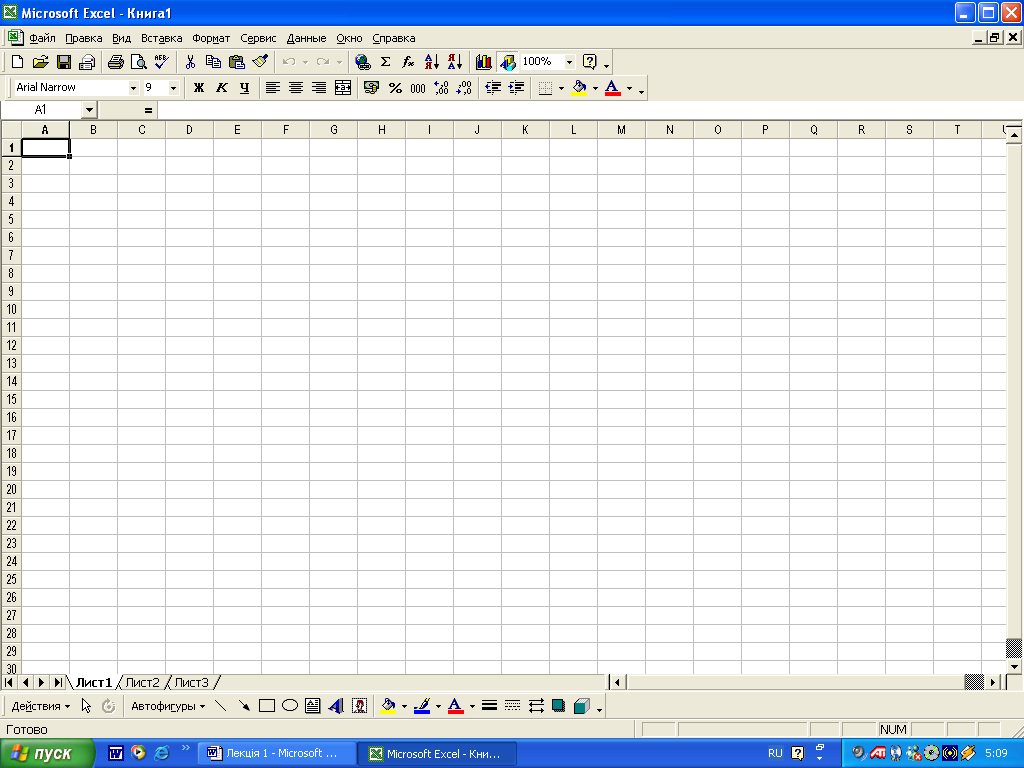Create a new workbook with New icon
The height and width of the screenshot is (768, 1024).
(18, 62)
